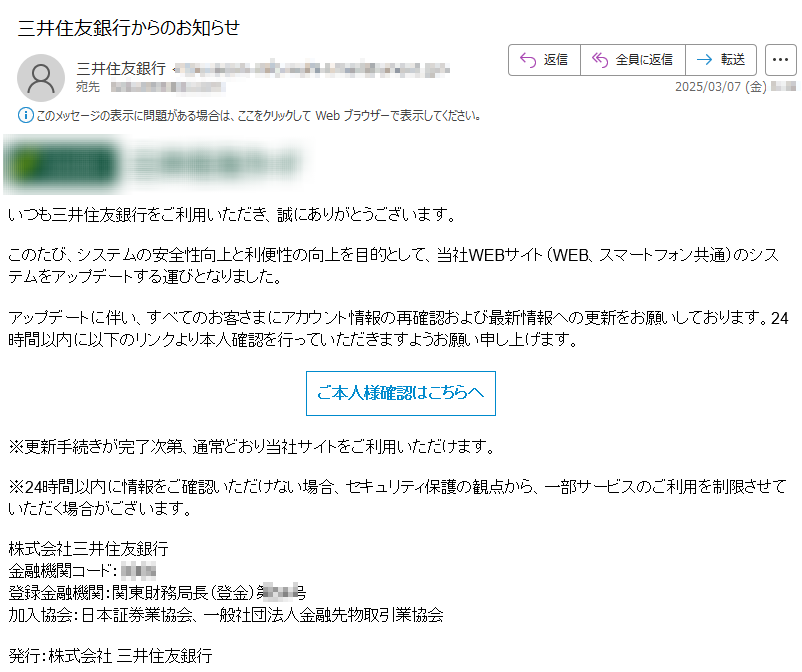Click the blurred recipient next to 宛先
This screenshot has width=802, height=672.
pos(168,87)
